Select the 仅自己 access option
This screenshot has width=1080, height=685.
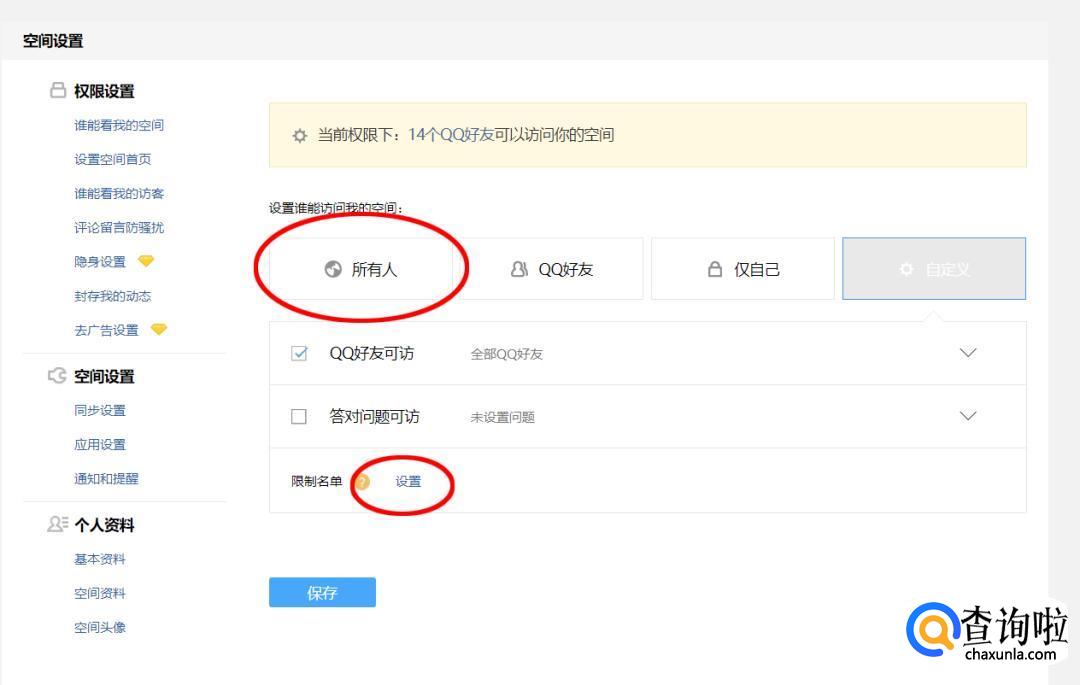click(742, 269)
